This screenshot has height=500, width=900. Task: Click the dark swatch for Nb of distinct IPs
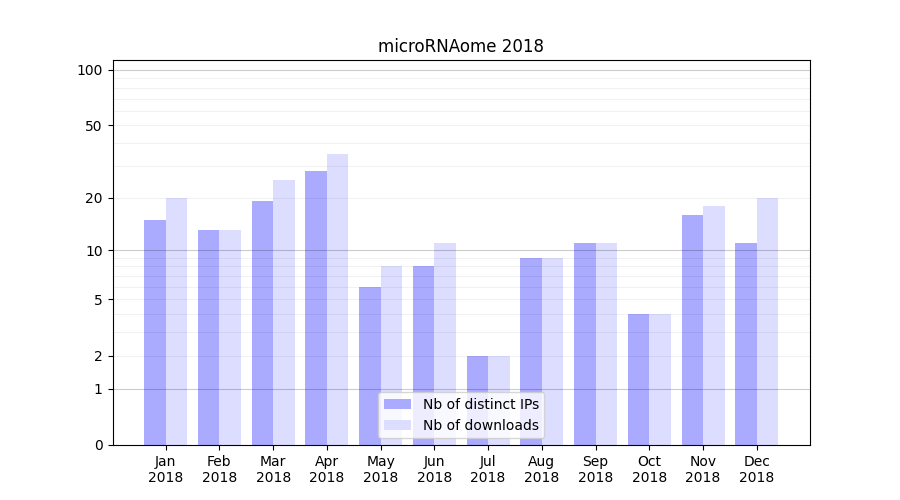point(397,404)
